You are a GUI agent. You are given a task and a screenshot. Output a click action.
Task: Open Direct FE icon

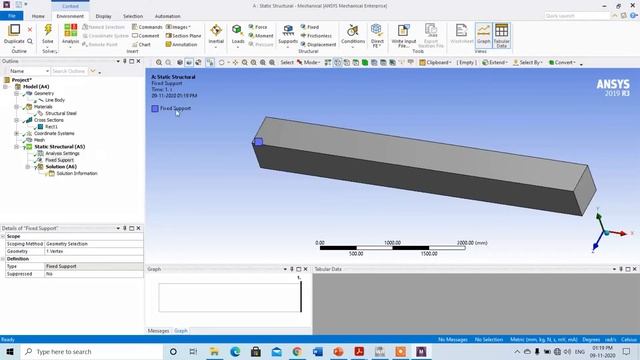pos(376,30)
